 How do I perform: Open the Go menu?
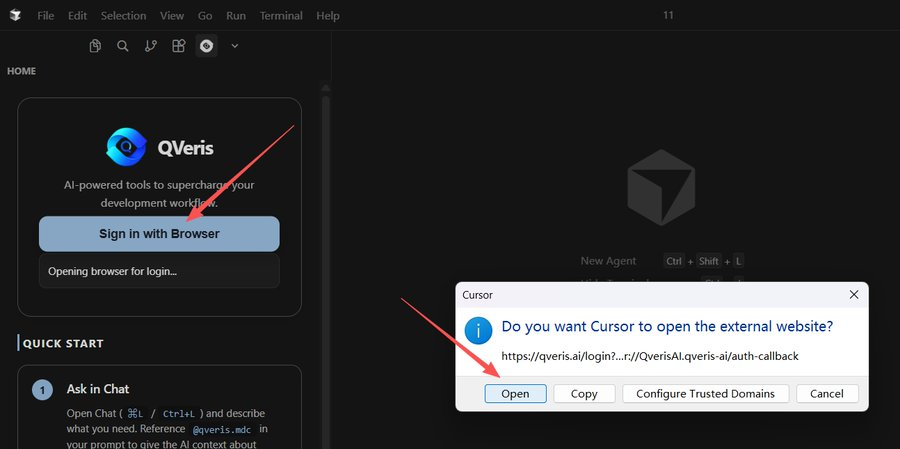pos(205,16)
